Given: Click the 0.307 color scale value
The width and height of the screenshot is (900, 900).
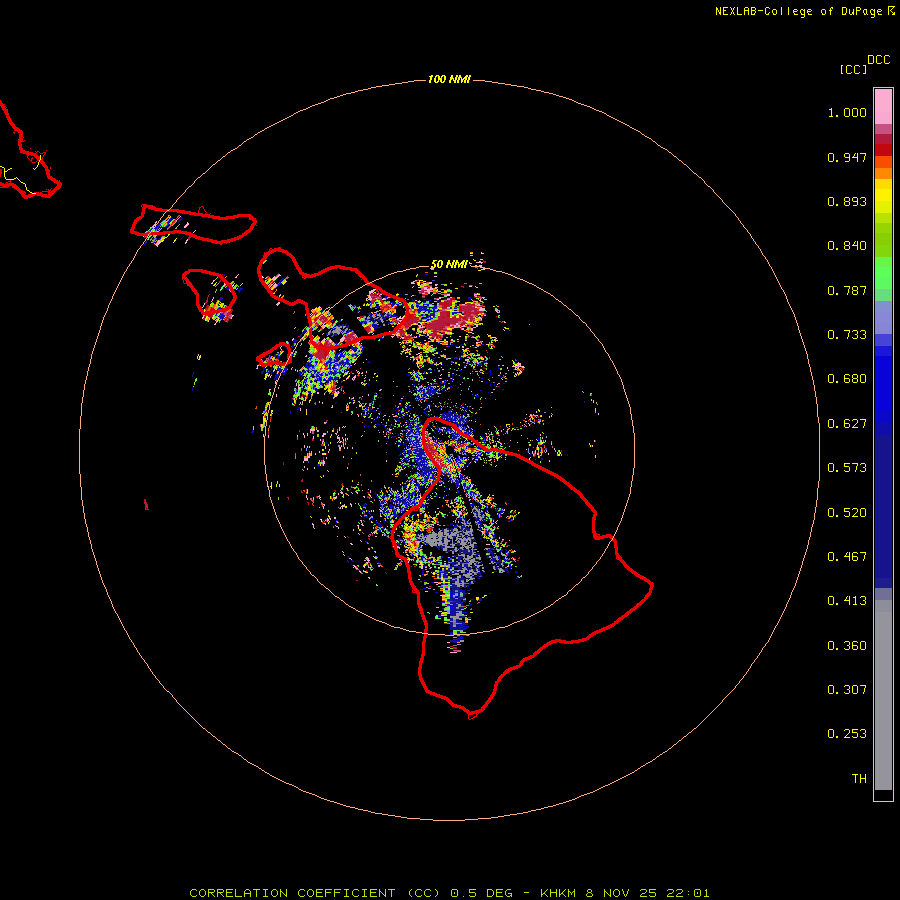Looking at the screenshot, I should 847,690.
